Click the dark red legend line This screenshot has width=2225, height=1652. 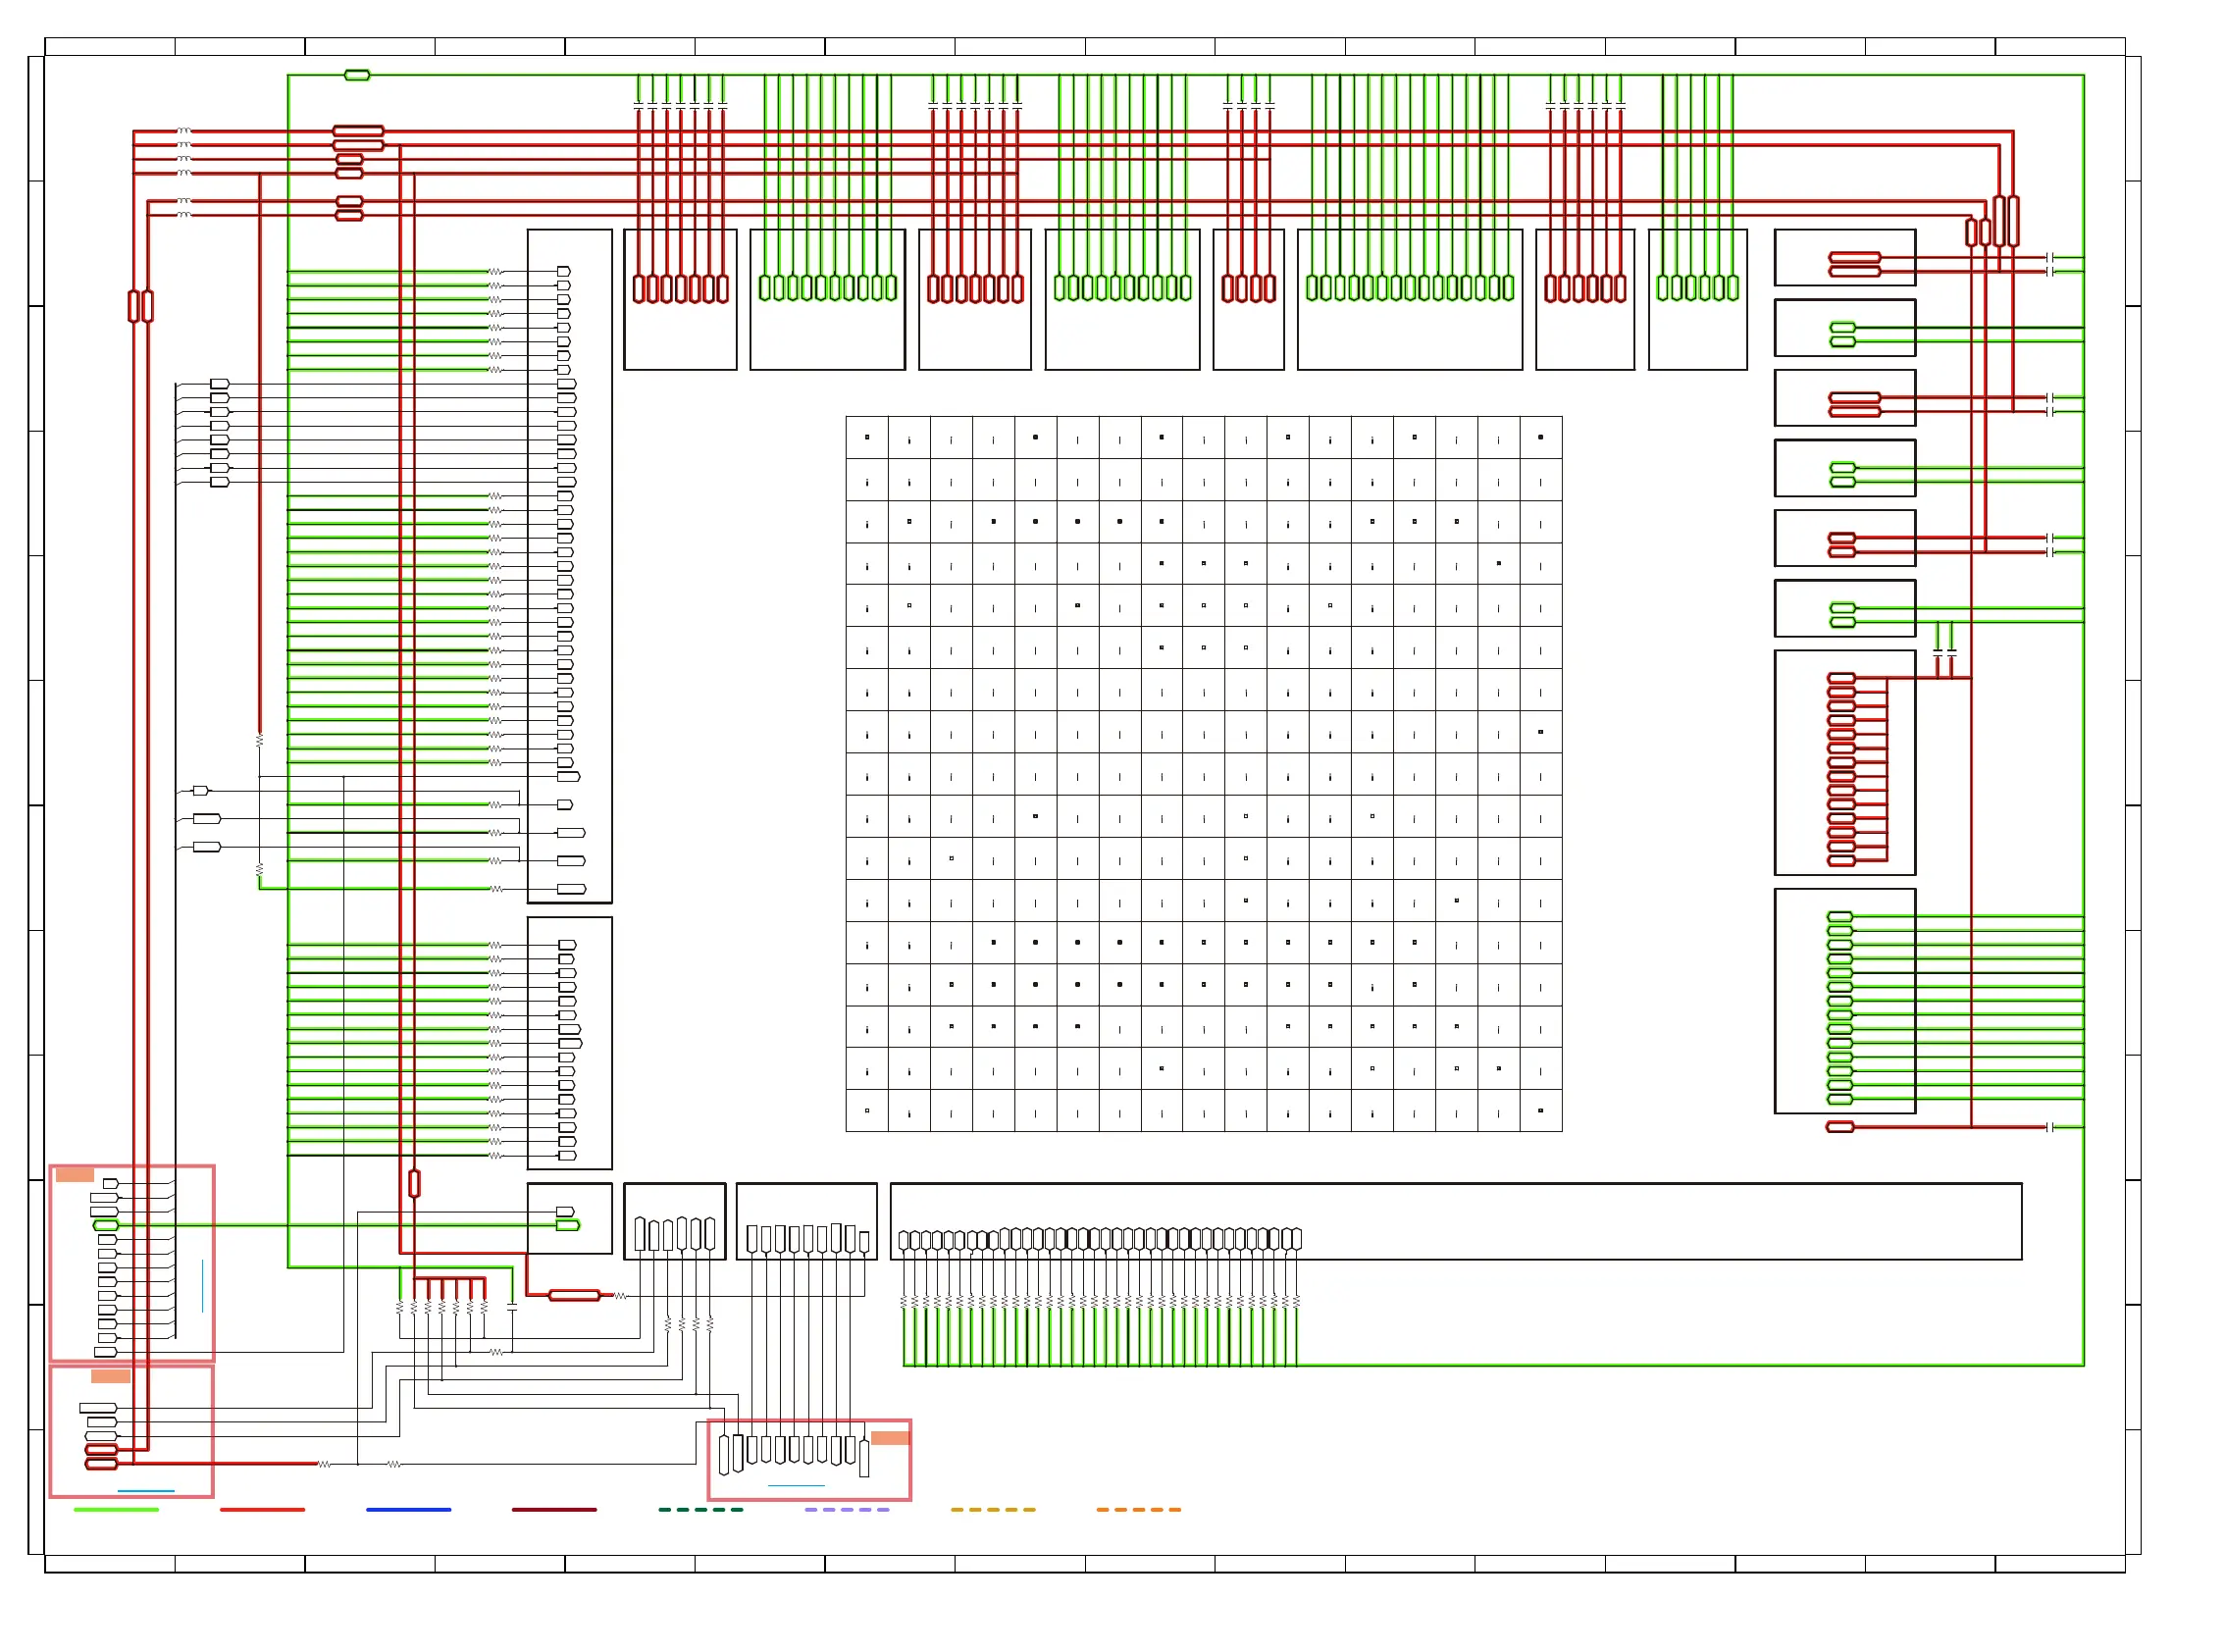coord(554,1509)
